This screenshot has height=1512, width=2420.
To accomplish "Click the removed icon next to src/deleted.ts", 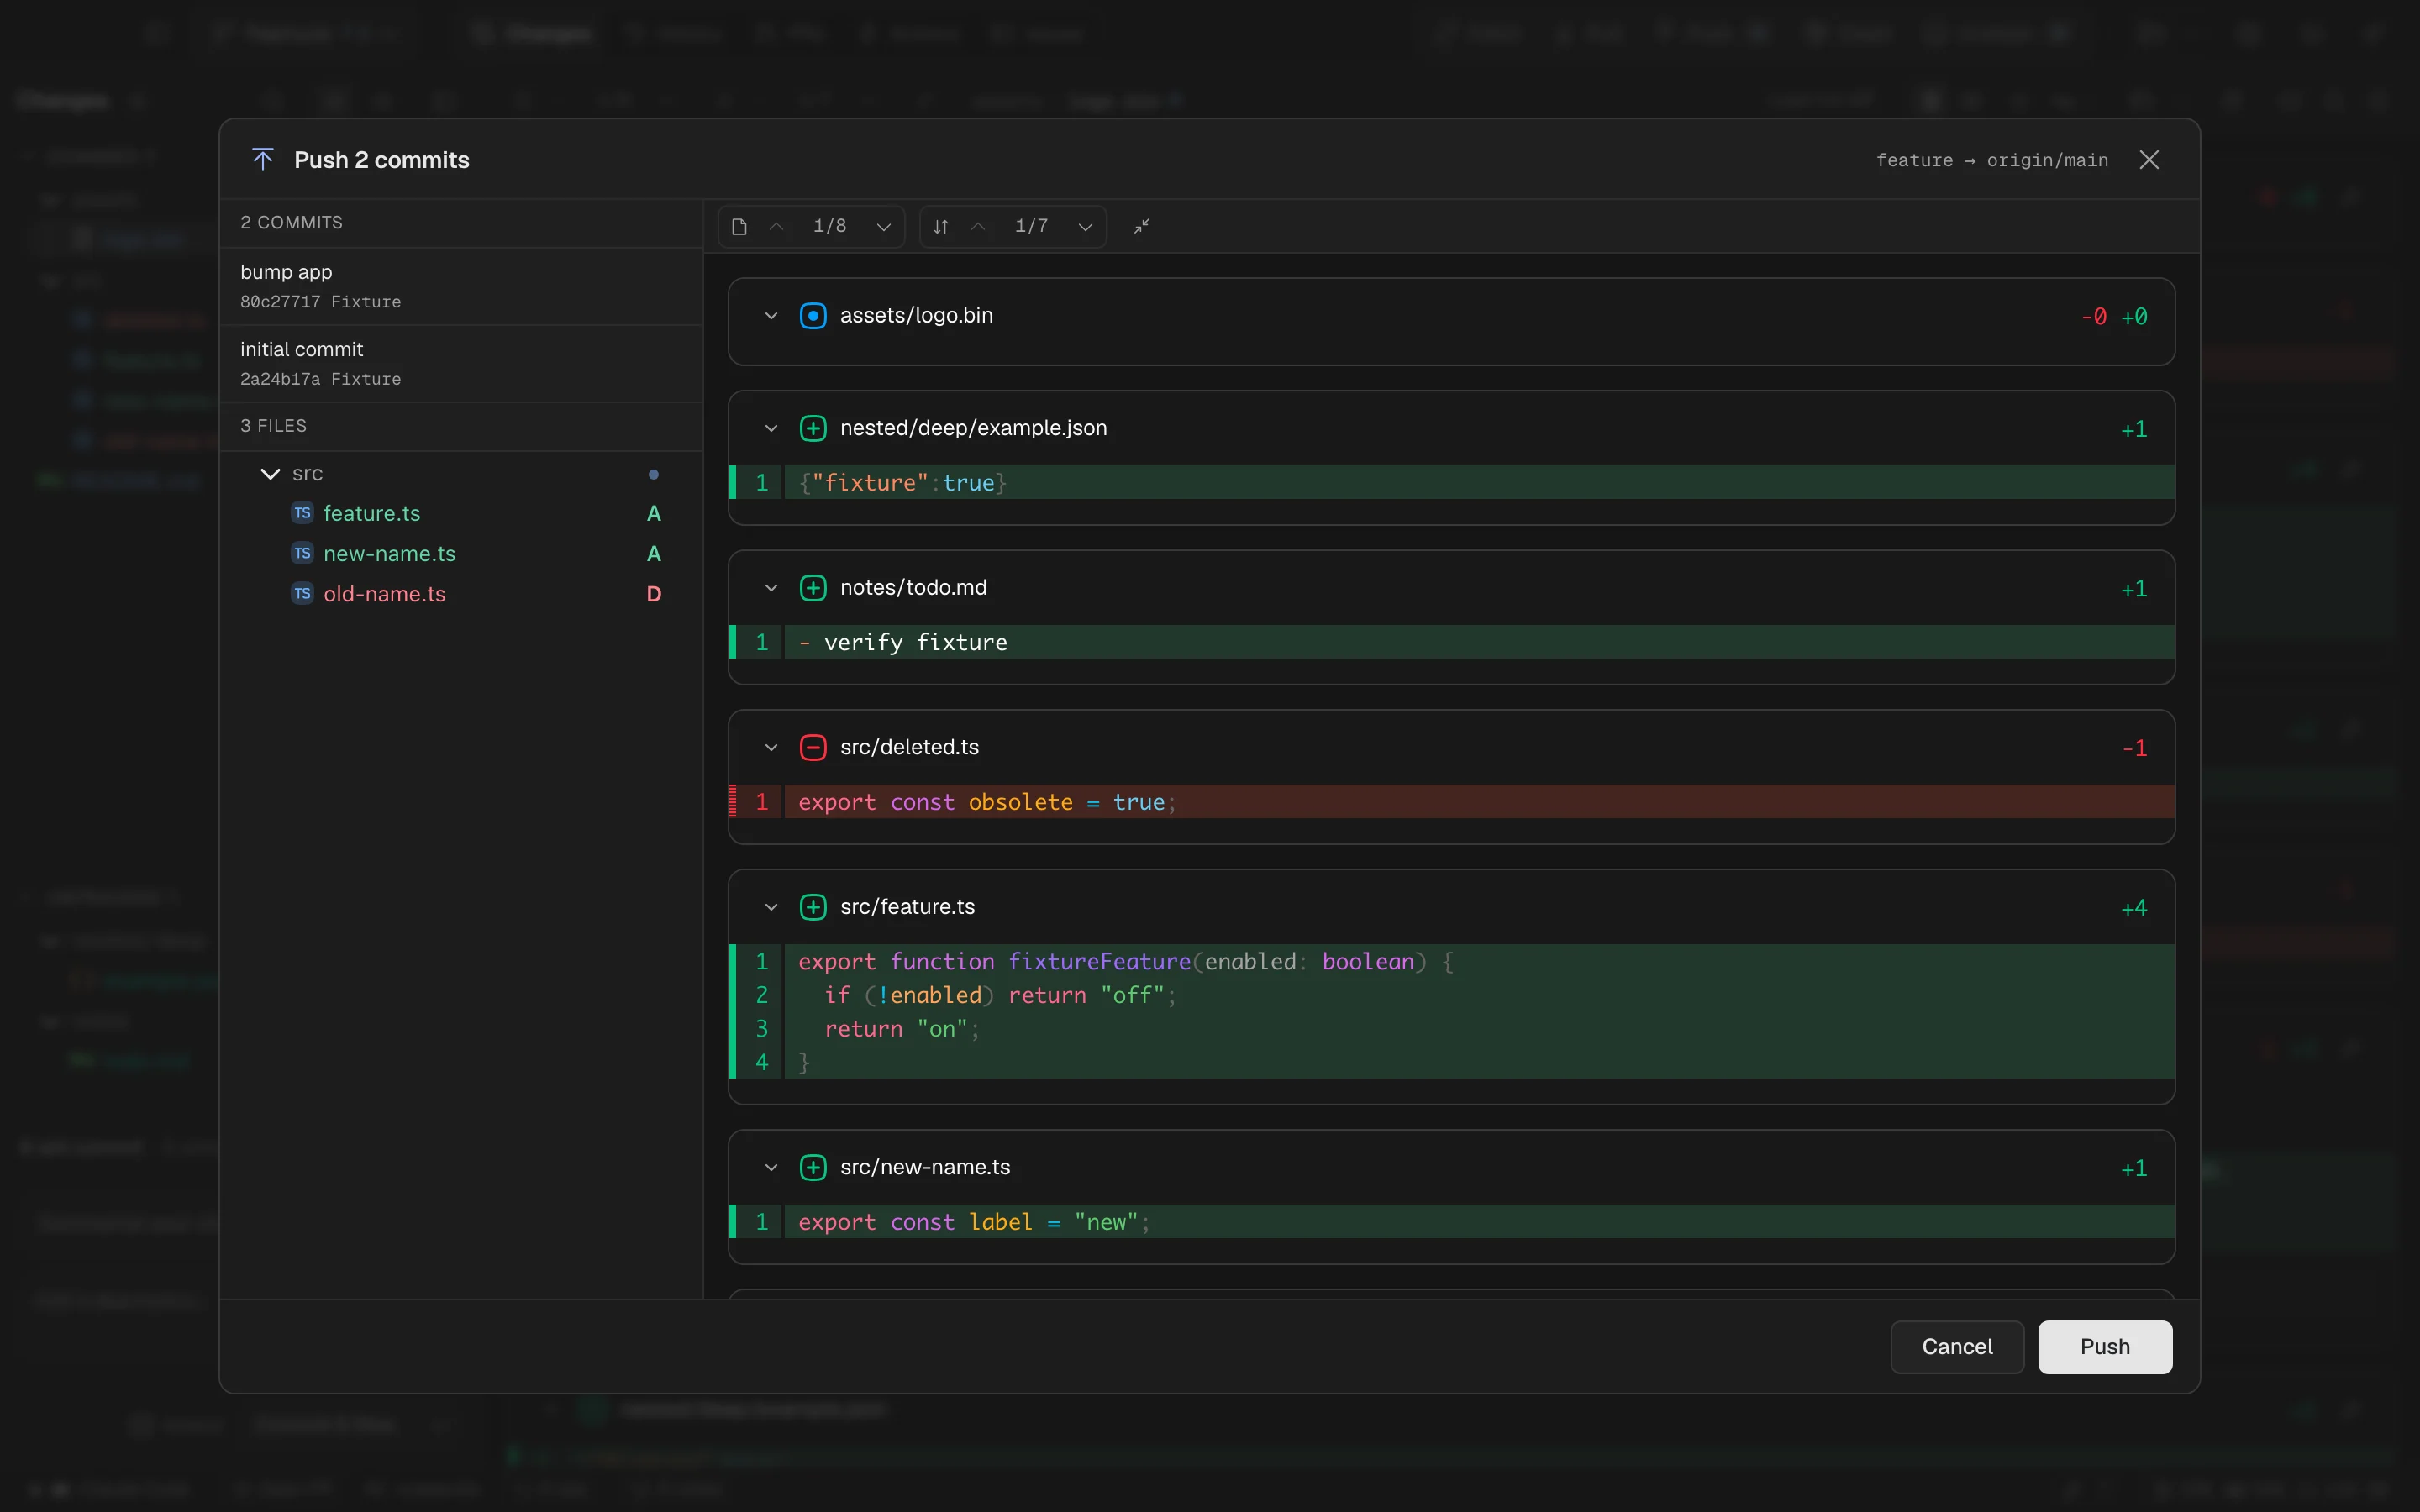I will coord(813,748).
